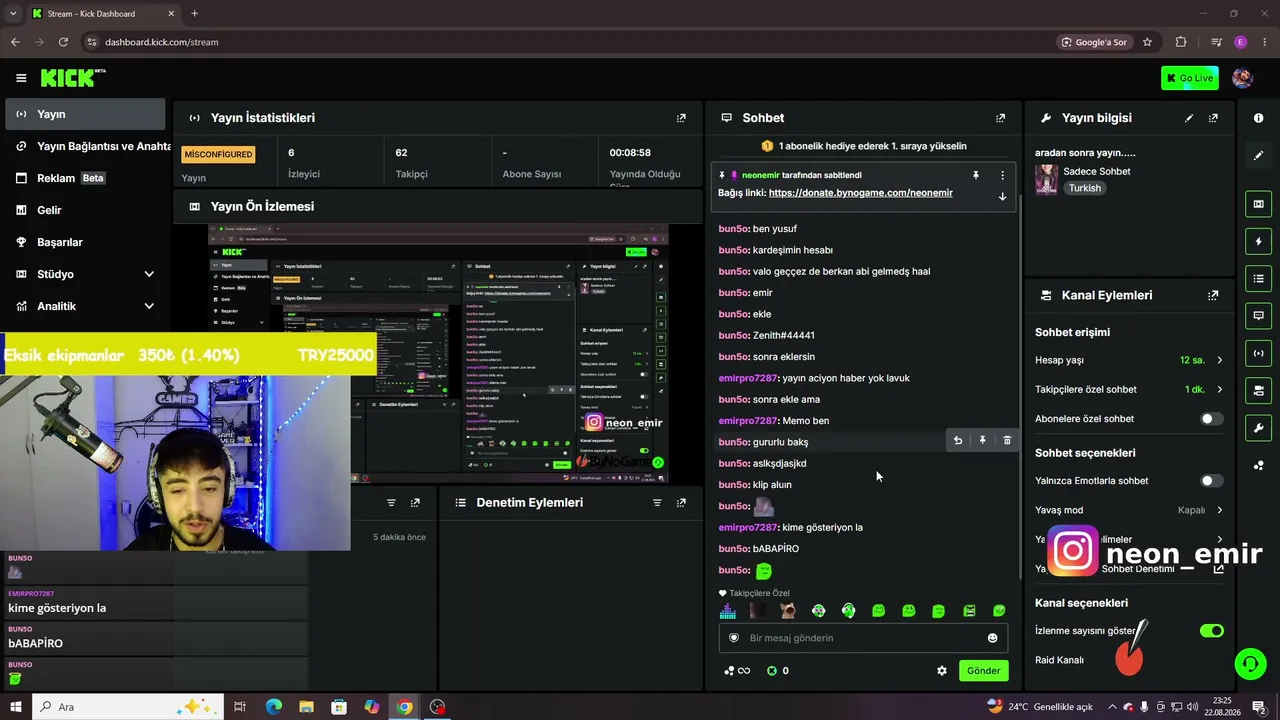Screen dimensions: 1280x720
Task: Click the green Go Live button
Action: (x=1189, y=78)
